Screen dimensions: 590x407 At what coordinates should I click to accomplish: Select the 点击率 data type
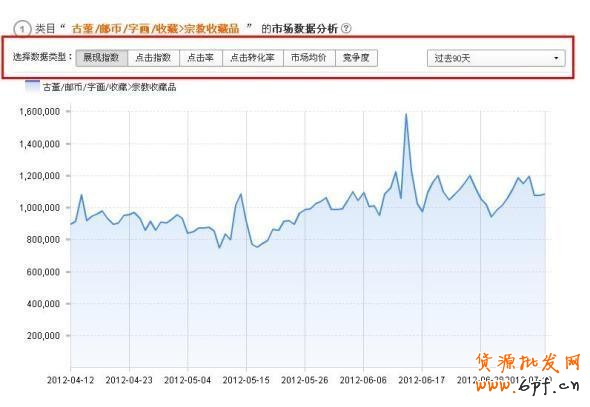[x=201, y=58]
